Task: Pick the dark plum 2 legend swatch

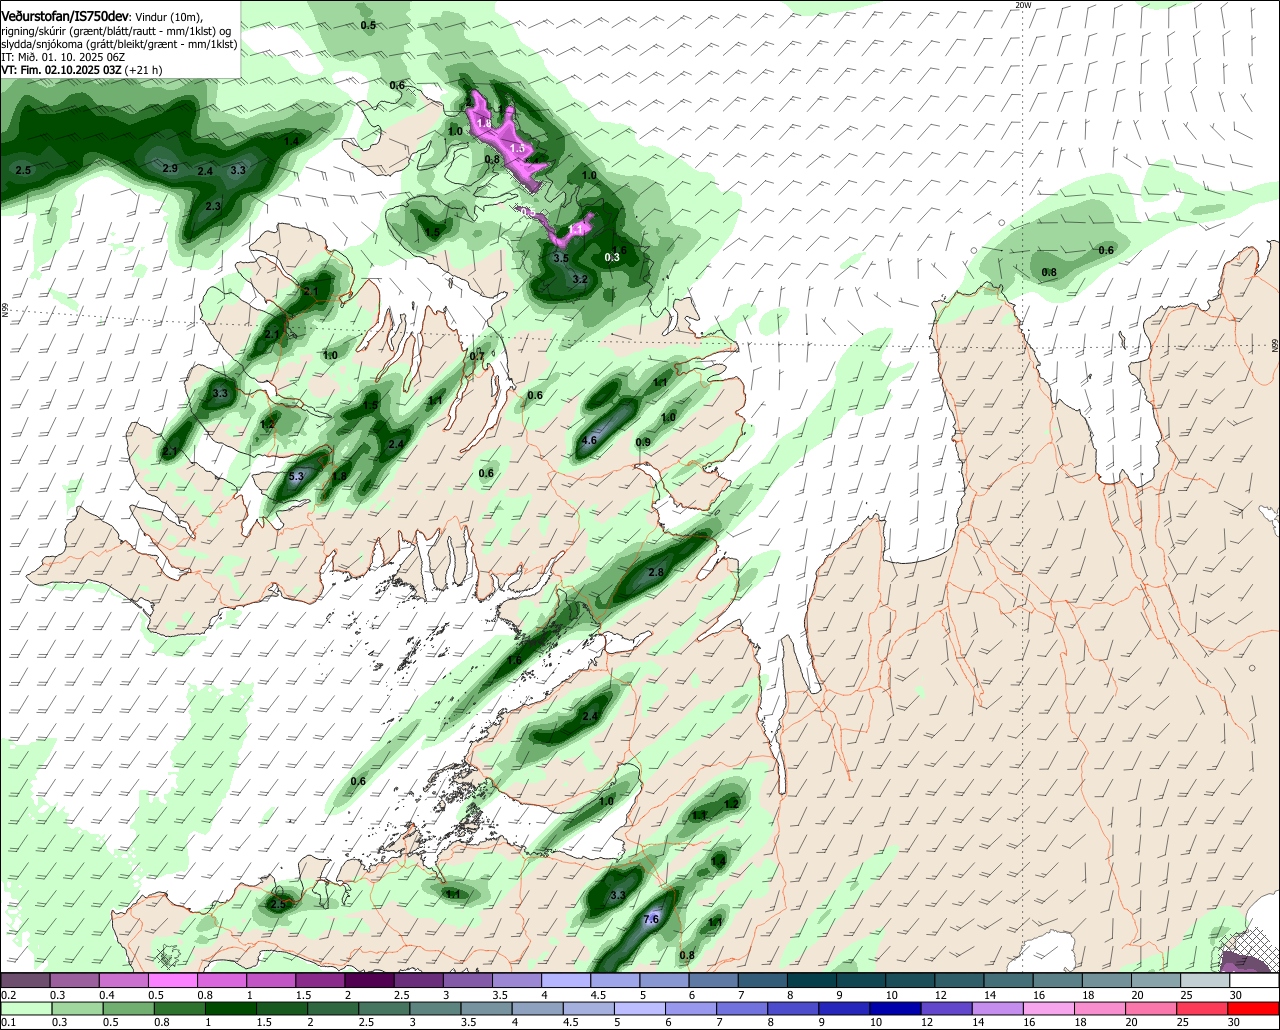Action: (369, 981)
